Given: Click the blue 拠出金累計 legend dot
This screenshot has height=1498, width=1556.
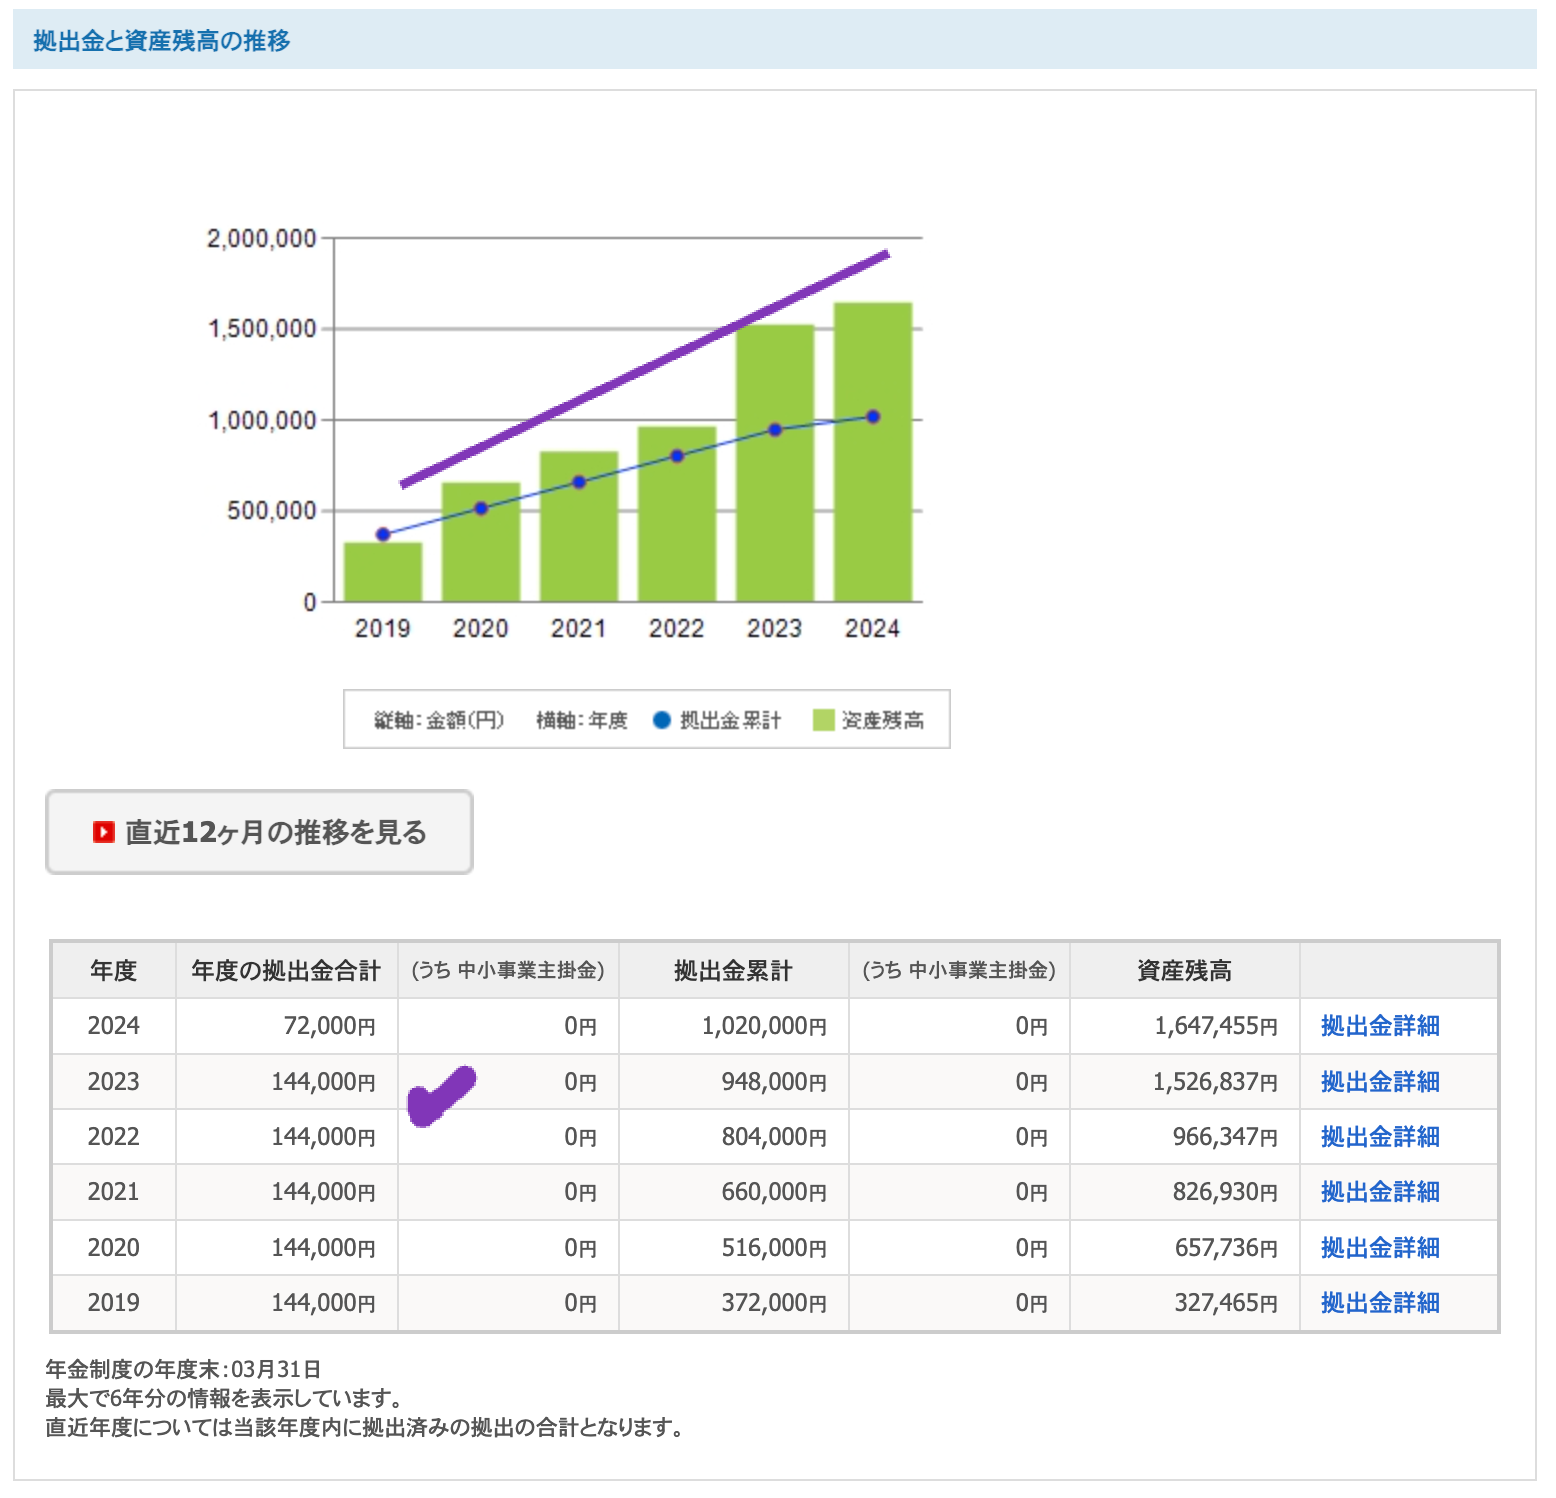Looking at the screenshot, I should 661,720.
